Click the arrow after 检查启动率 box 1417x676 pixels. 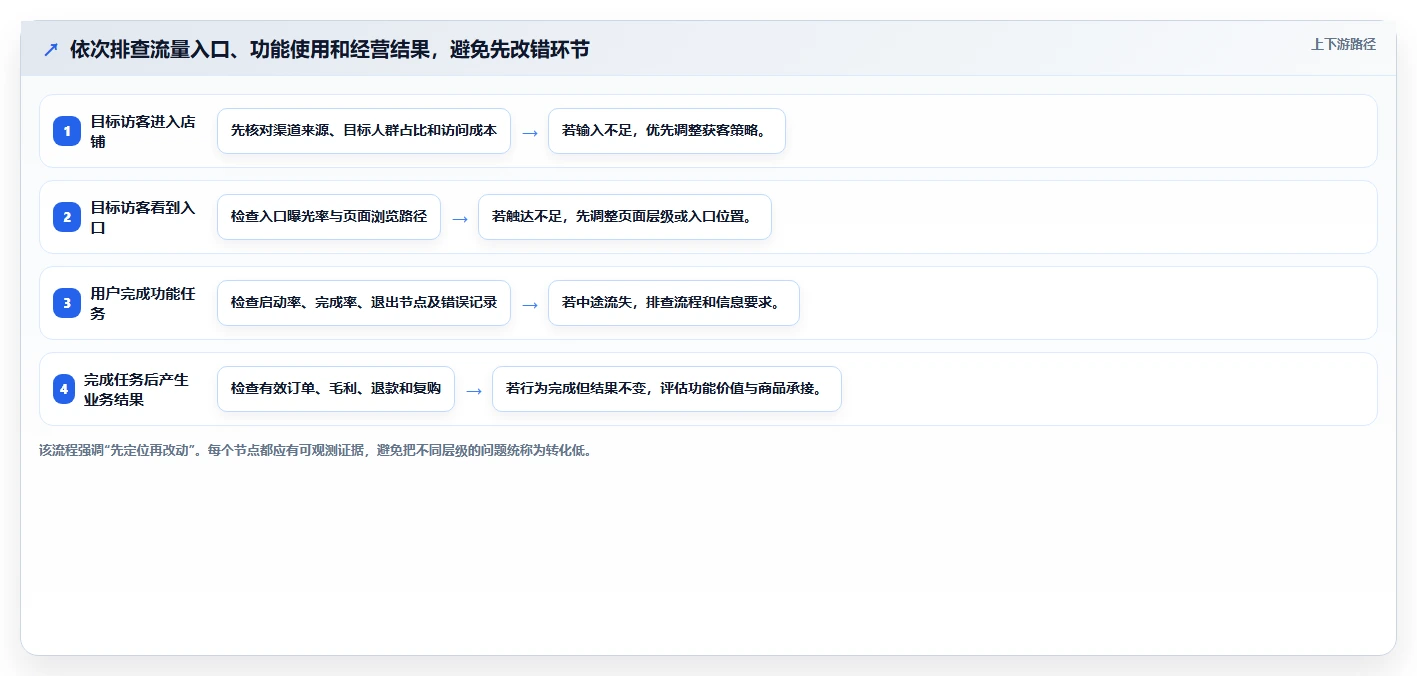tap(530, 304)
